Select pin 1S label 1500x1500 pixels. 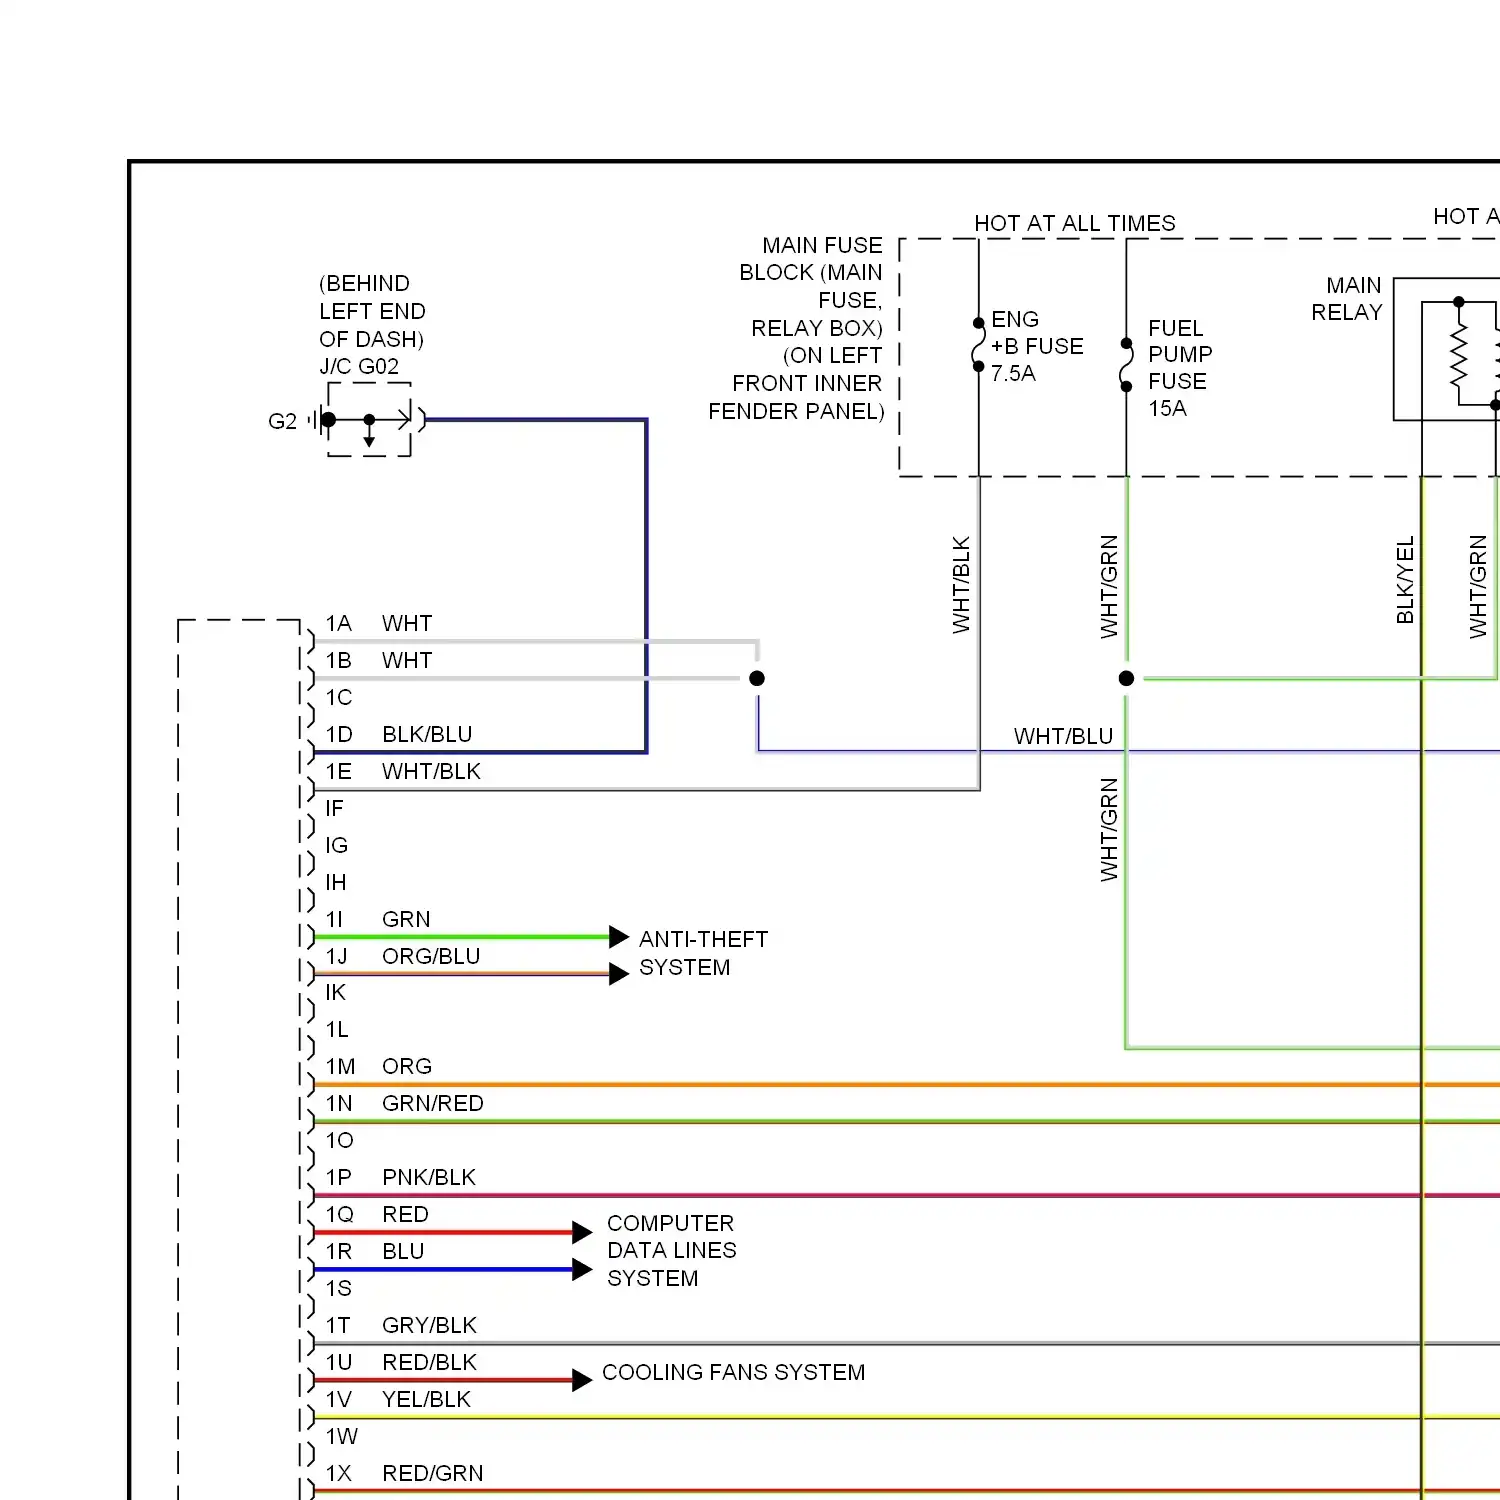pos(339,1288)
